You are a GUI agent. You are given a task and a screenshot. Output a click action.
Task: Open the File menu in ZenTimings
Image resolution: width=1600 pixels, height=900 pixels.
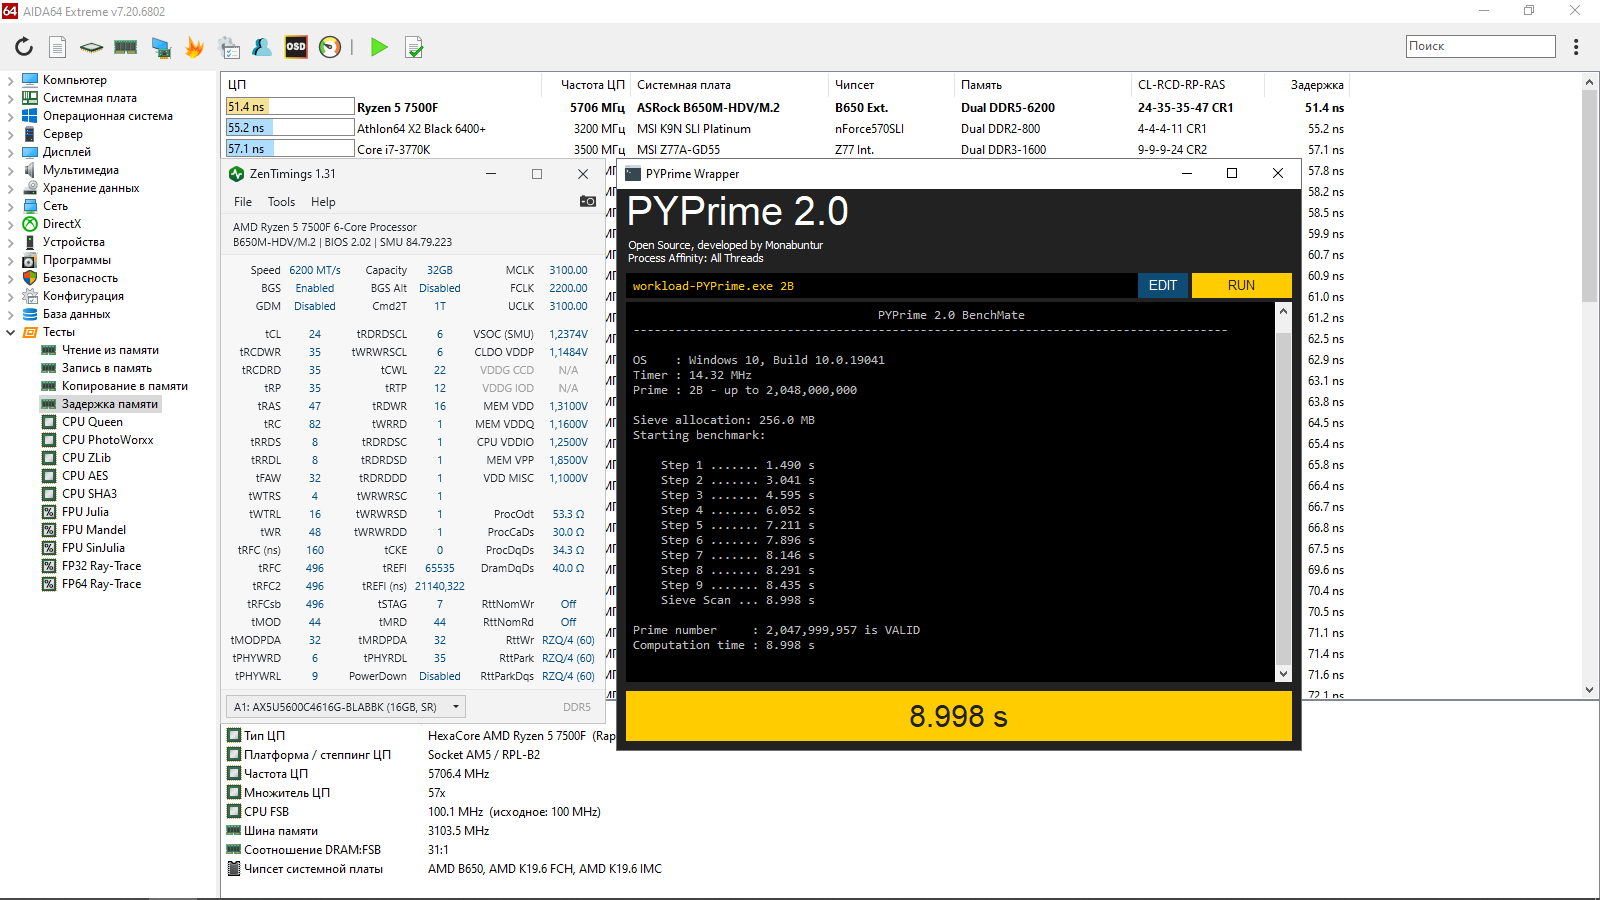point(243,202)
